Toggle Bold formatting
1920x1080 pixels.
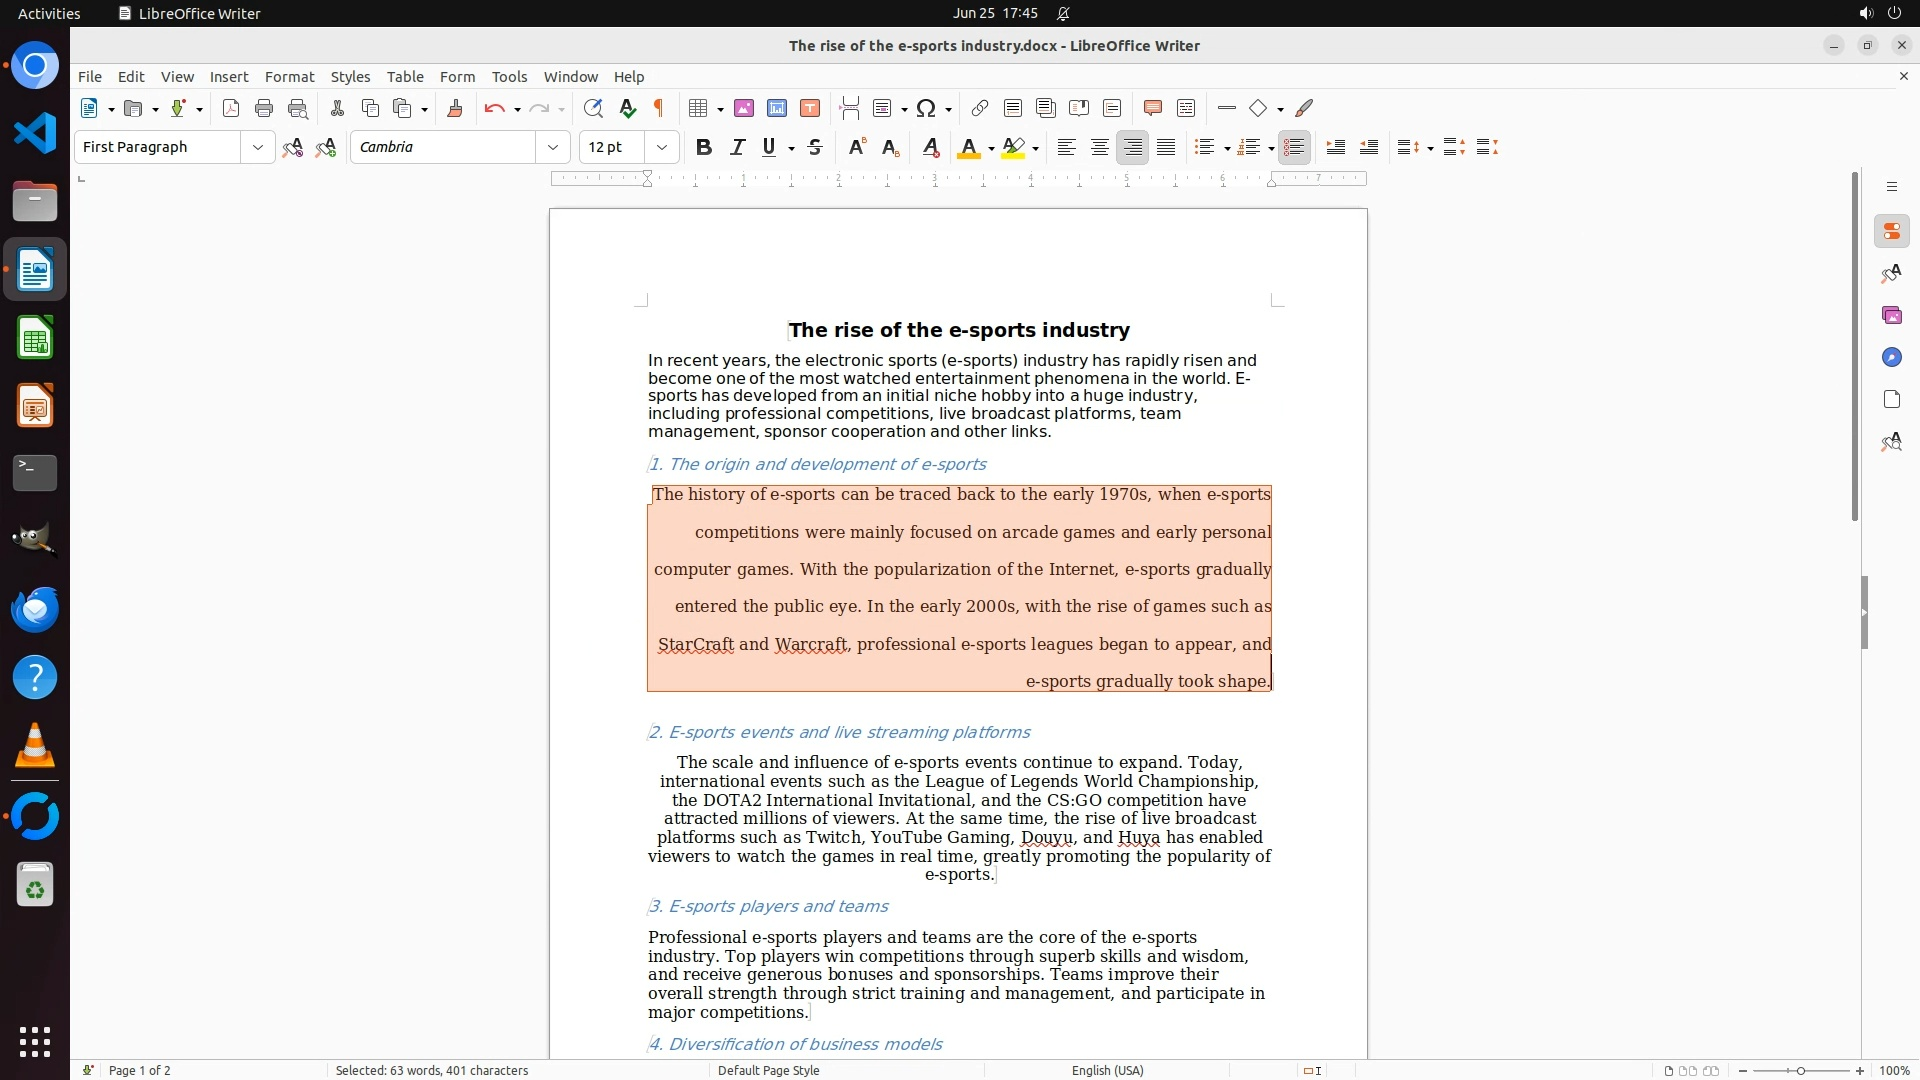click(x=704, y=147)
